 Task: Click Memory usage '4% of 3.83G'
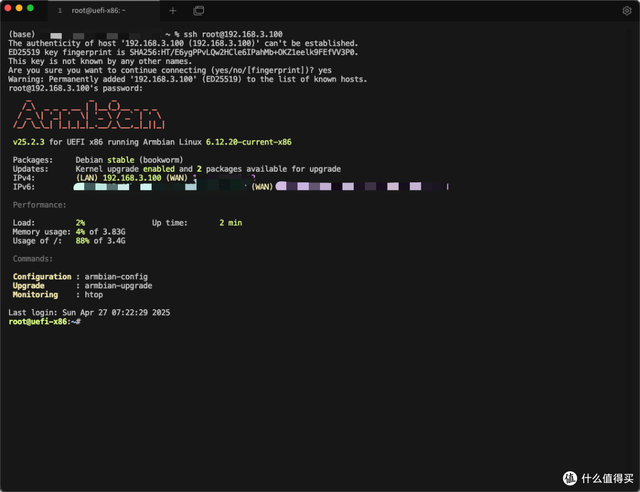[x=100, y=232]
